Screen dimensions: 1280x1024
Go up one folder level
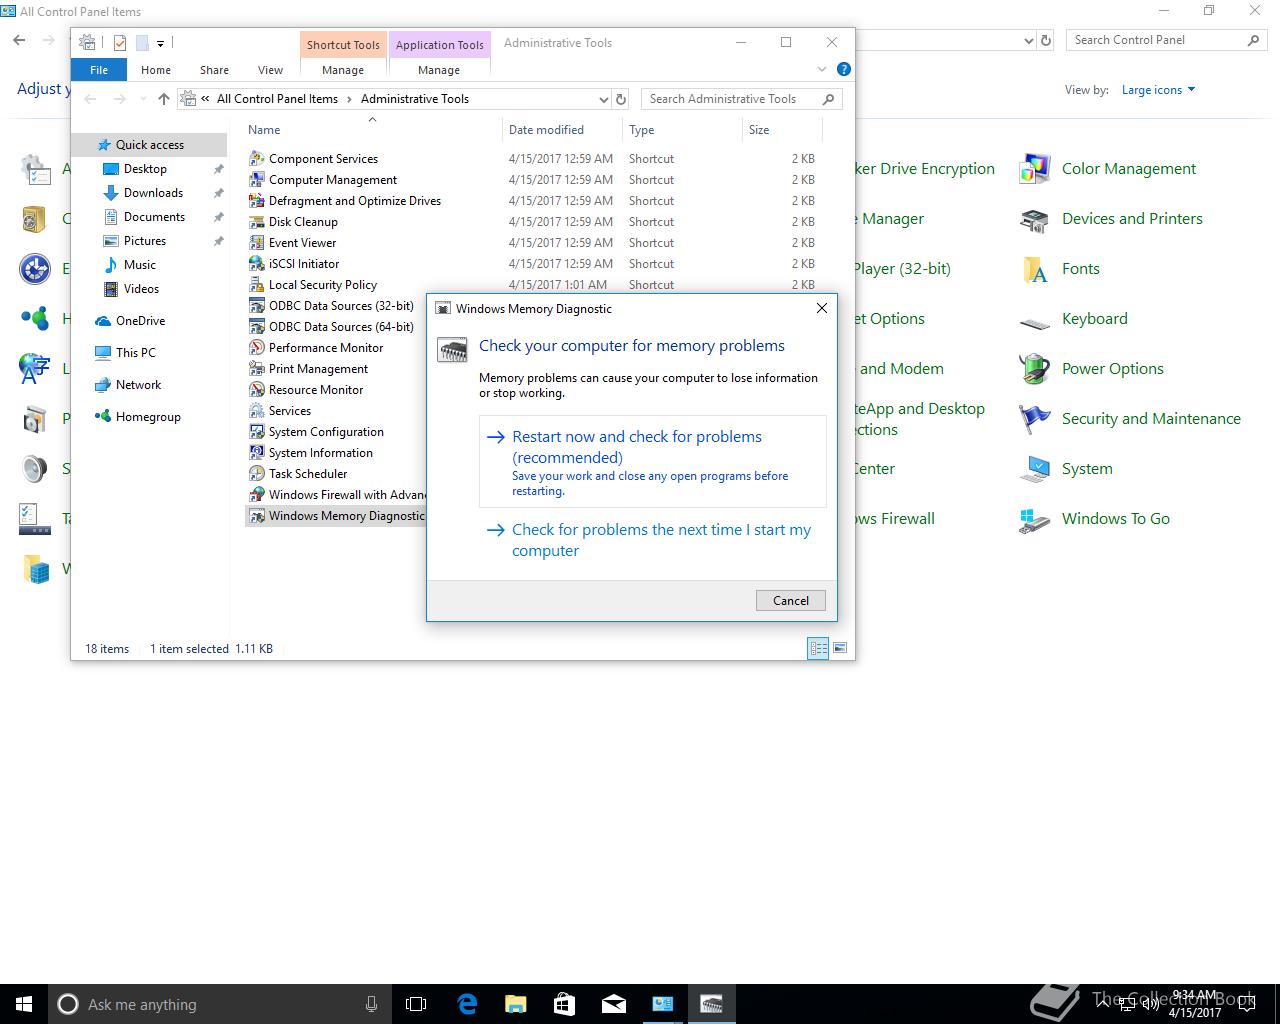click(164, 99)
